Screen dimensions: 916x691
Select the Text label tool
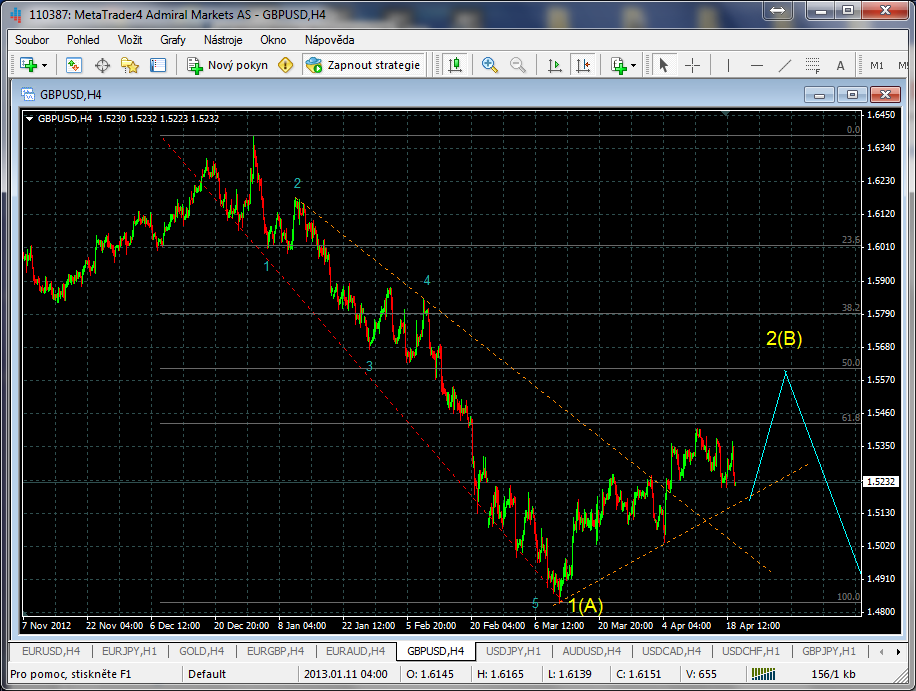[x=840, y=65]
